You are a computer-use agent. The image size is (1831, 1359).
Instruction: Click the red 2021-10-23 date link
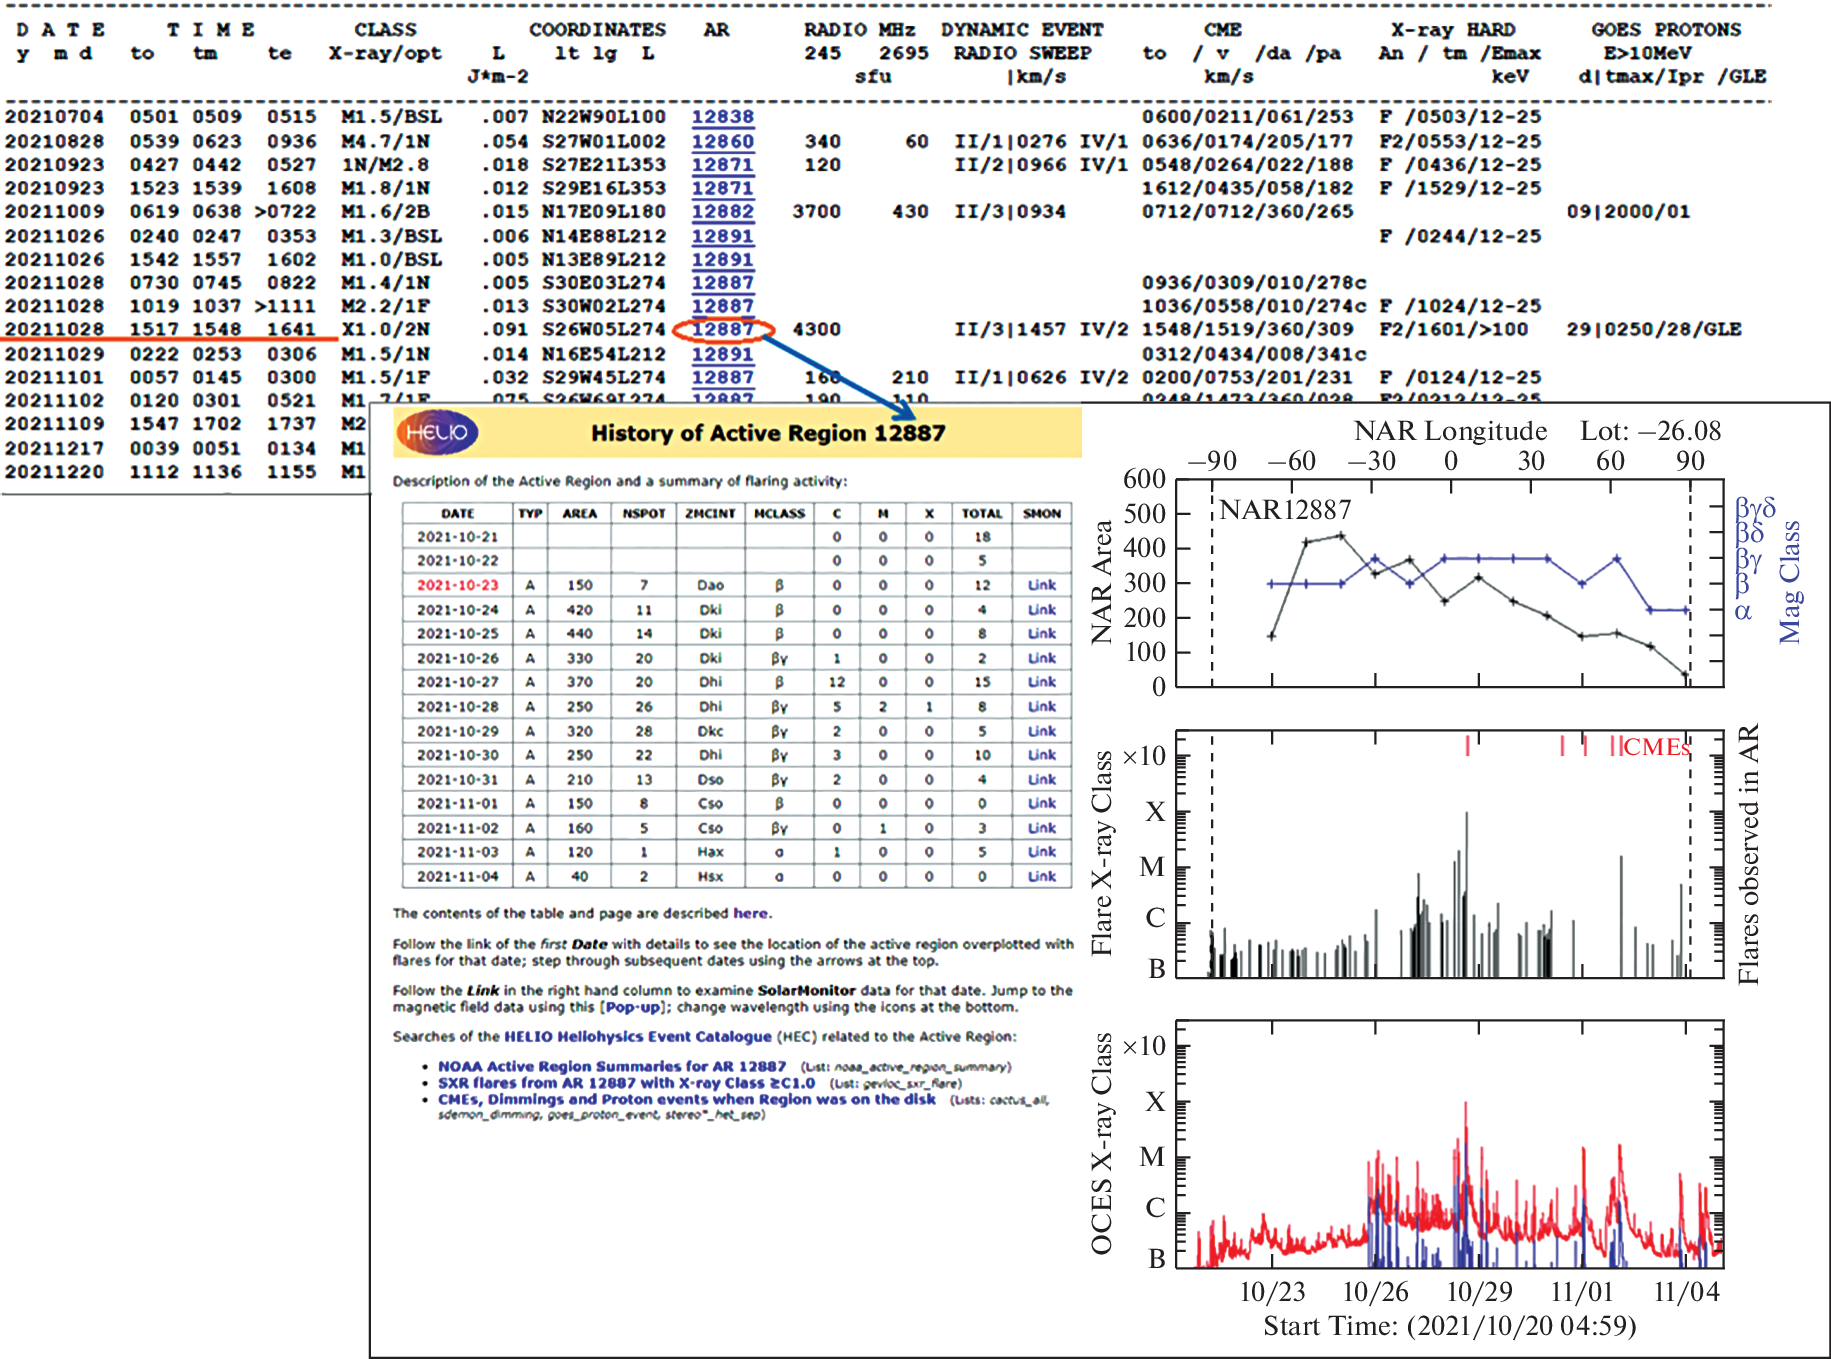click(457, 585)
